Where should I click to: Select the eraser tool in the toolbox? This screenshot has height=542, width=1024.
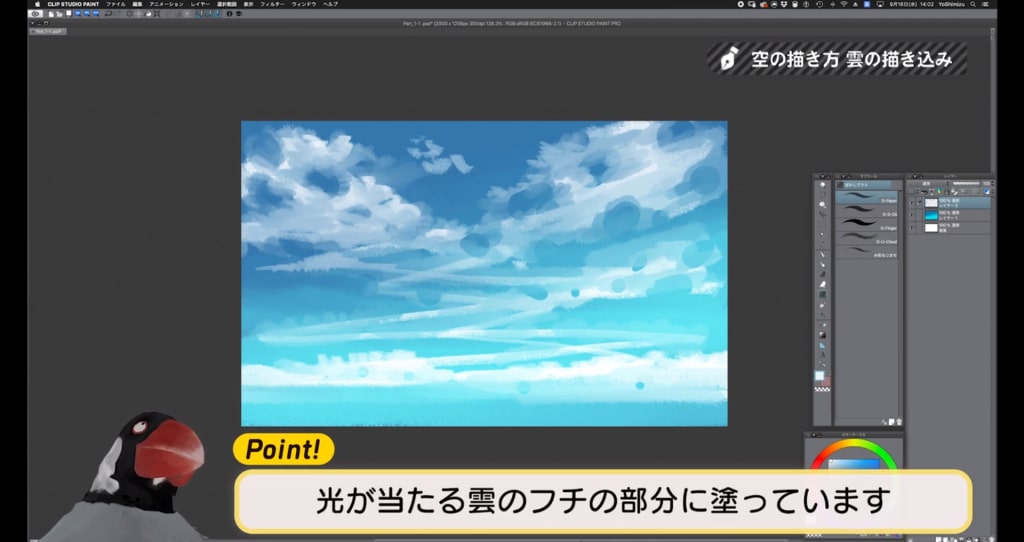point(823,284)
